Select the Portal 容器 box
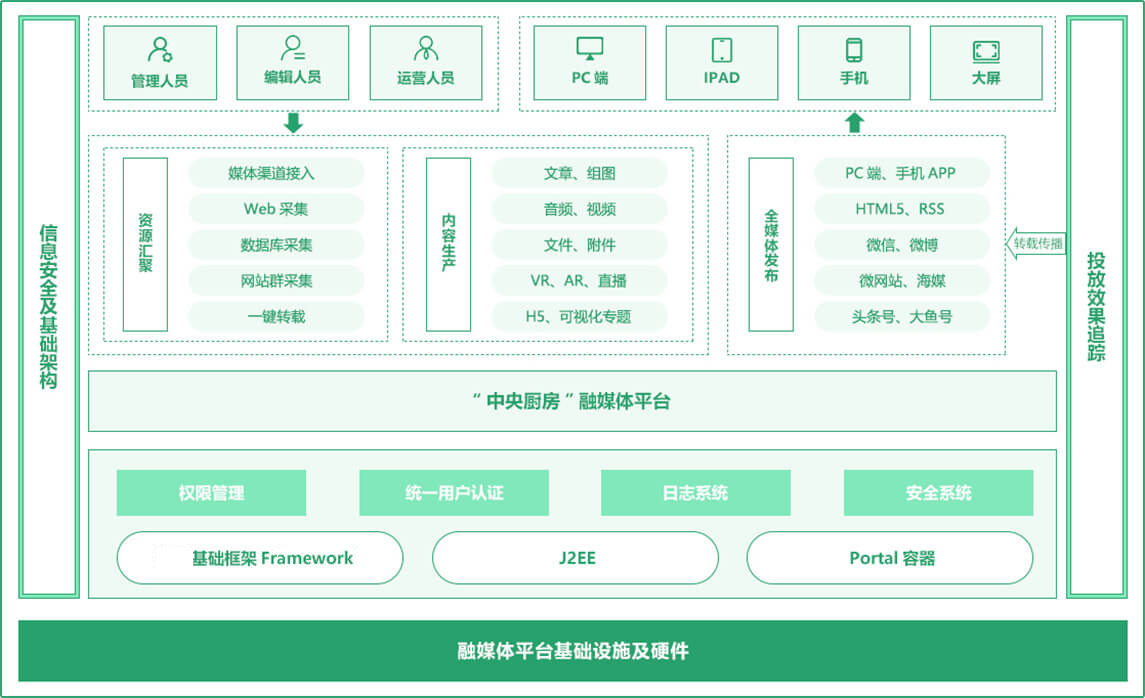The height and width of the screenshot is (698, 1145). coord(890,558)
